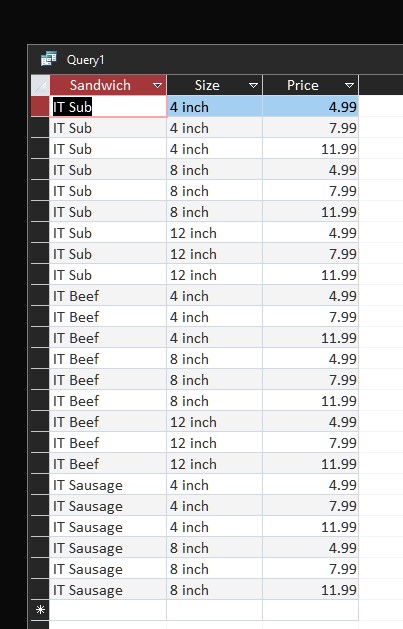Click the 12 inch cell in the last IT Beef row
Screen dimensions: 403x629
click(x=215, y=464)
